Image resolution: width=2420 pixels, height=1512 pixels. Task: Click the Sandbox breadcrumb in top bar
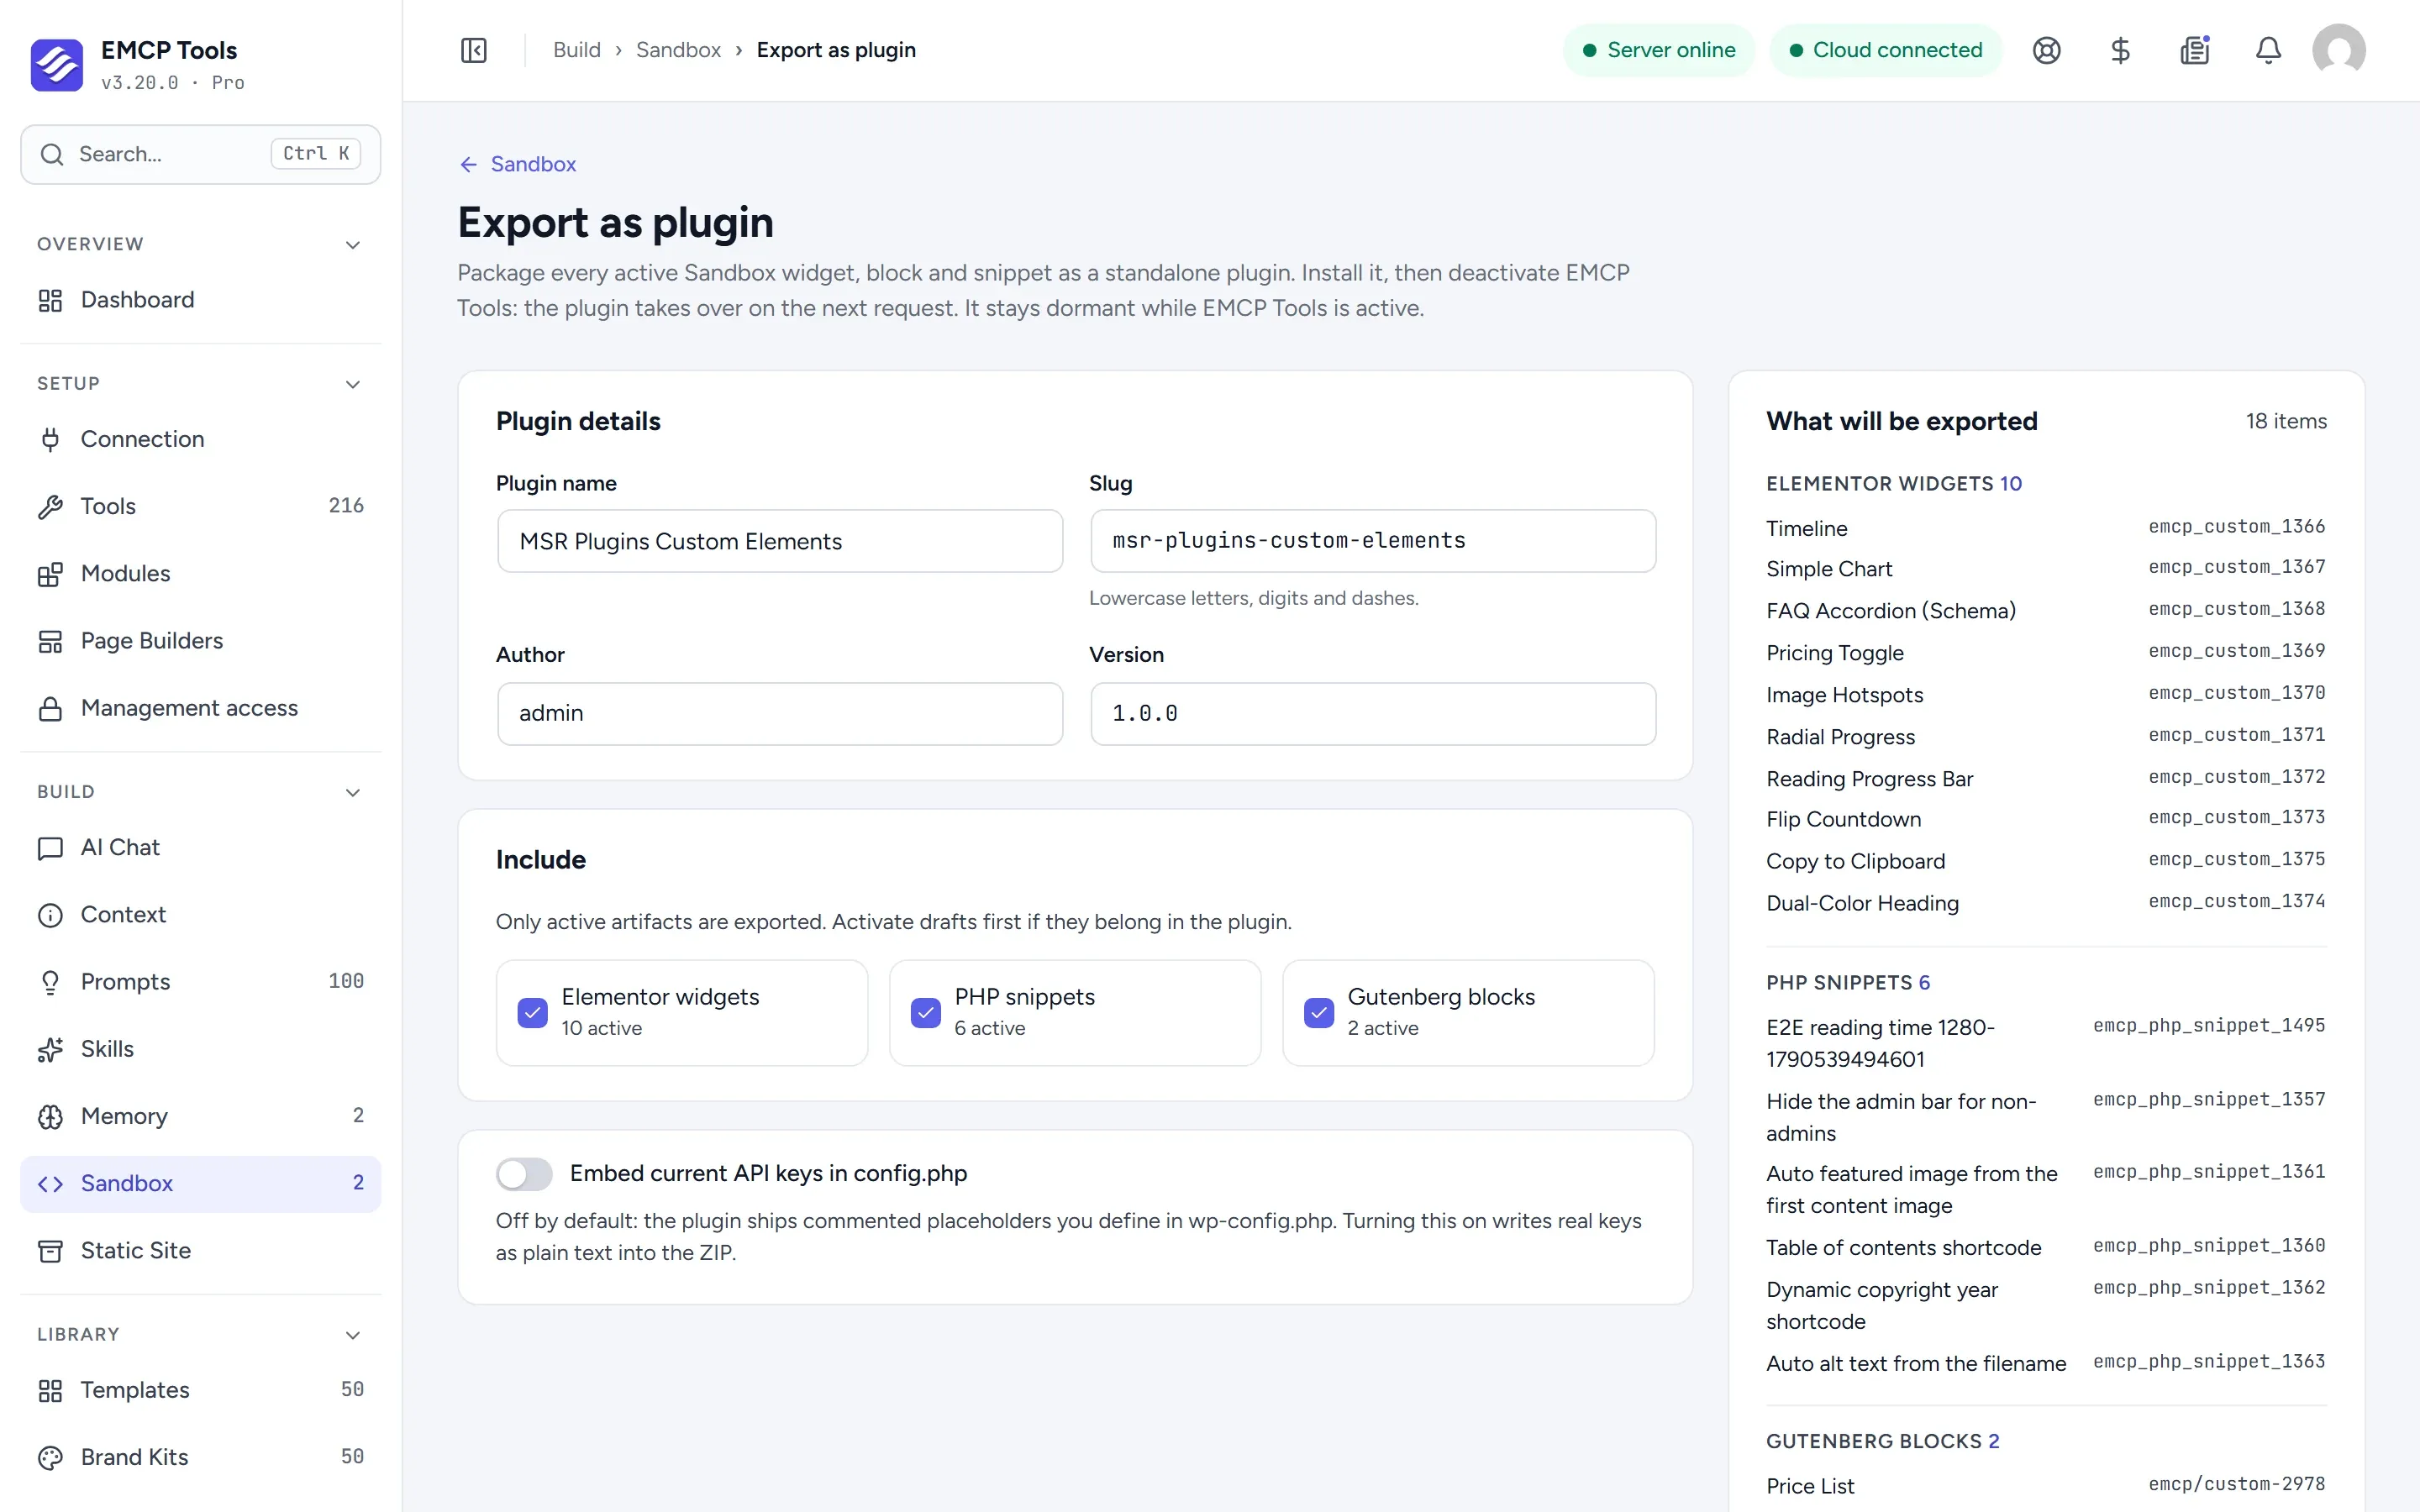coord(678,50)
